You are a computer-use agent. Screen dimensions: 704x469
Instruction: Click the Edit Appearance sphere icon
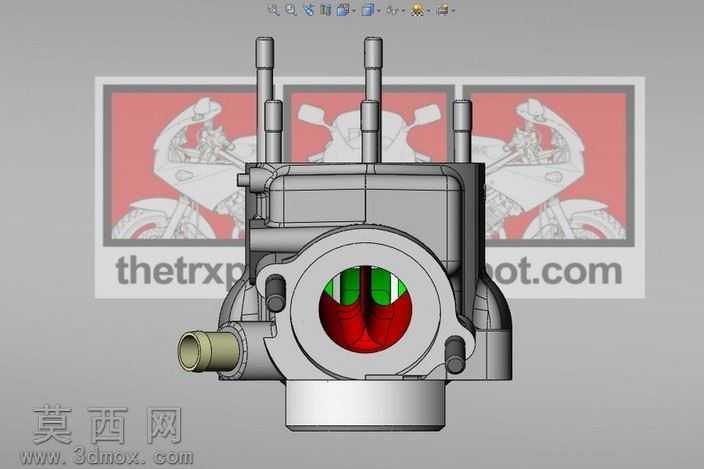click(418, 9)
